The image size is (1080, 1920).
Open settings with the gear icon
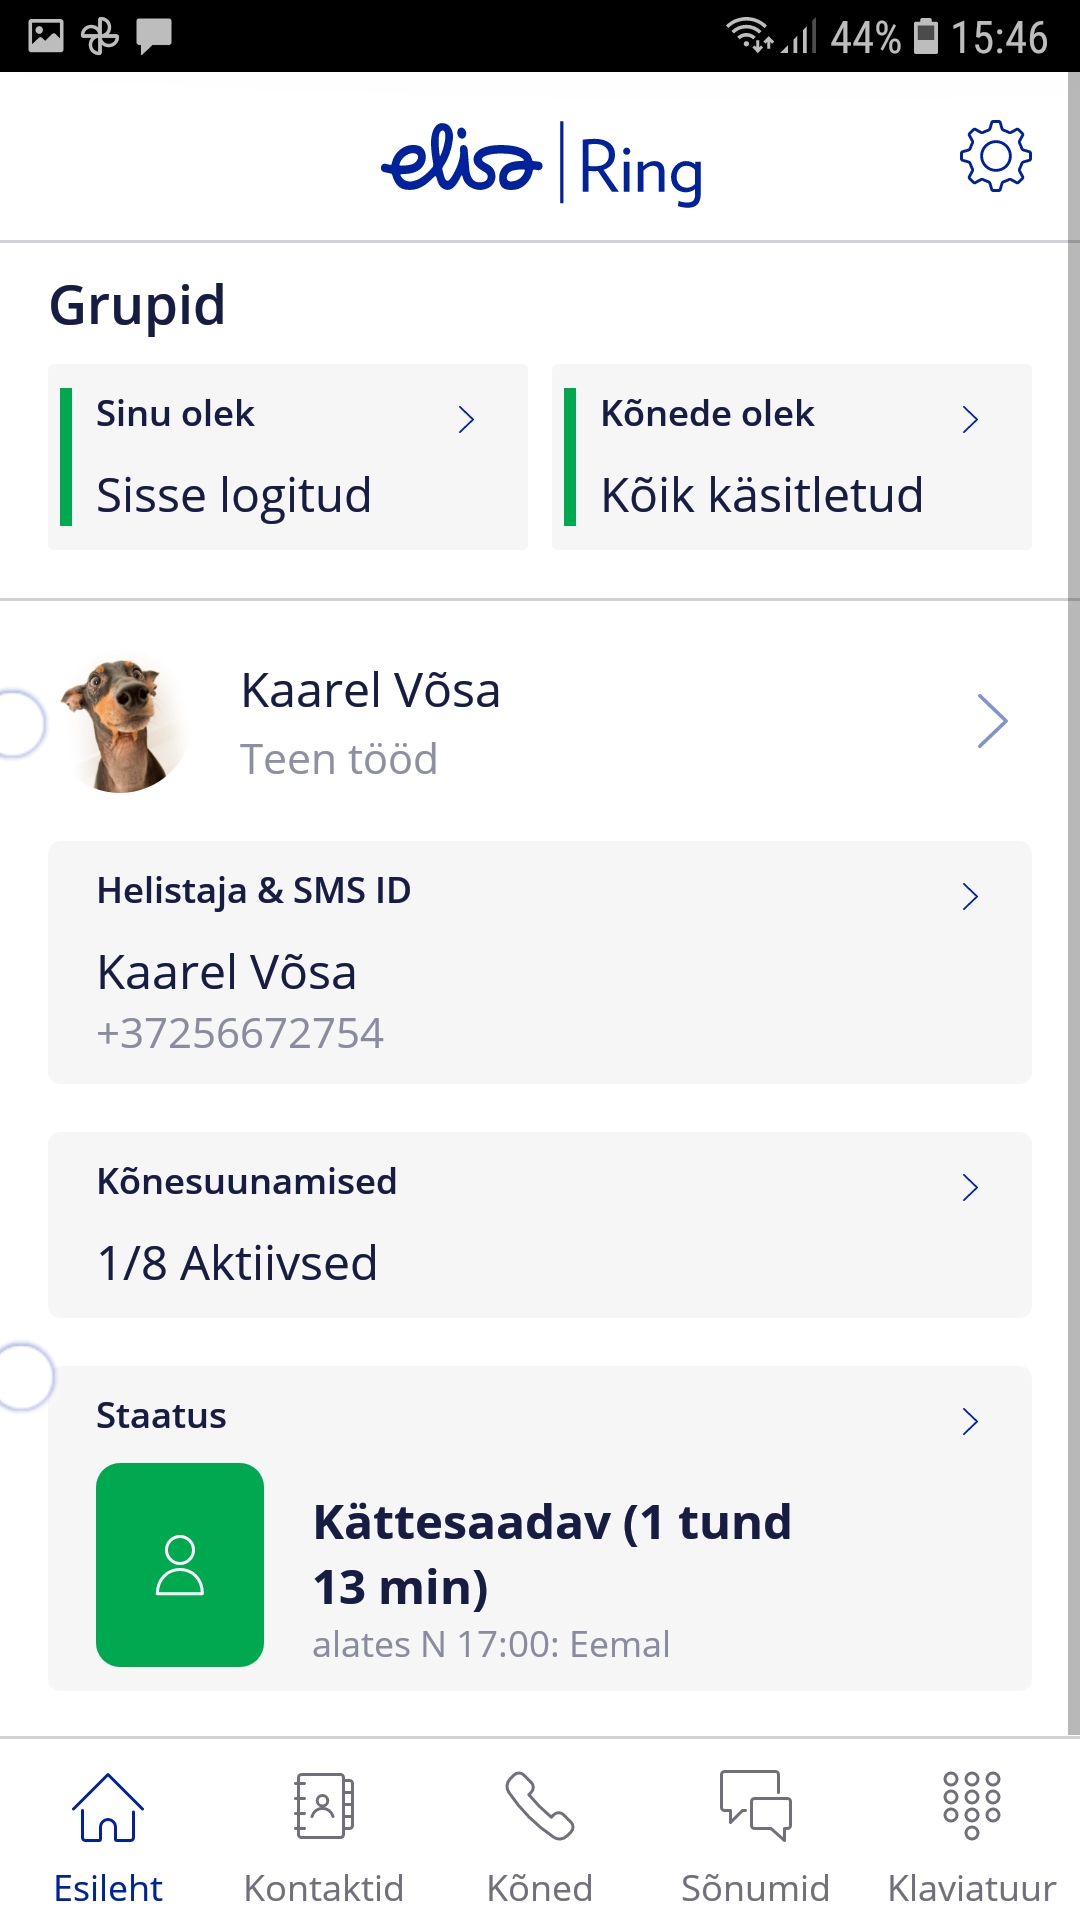coord(995,157)
